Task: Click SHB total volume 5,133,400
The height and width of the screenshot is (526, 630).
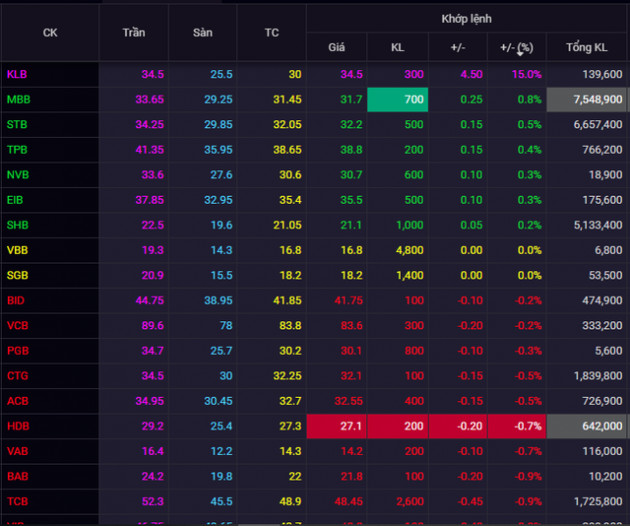Action: coord(598,225)
